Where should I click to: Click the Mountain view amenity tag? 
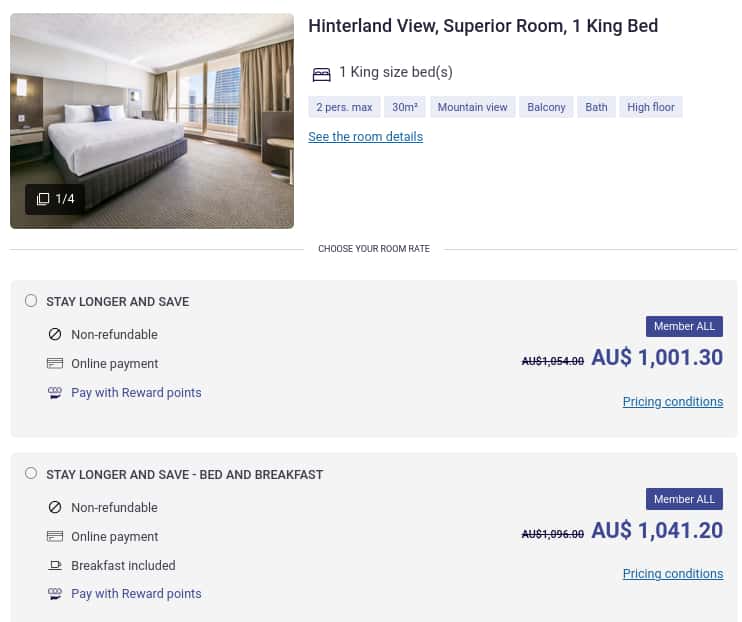tap(472, 107)
